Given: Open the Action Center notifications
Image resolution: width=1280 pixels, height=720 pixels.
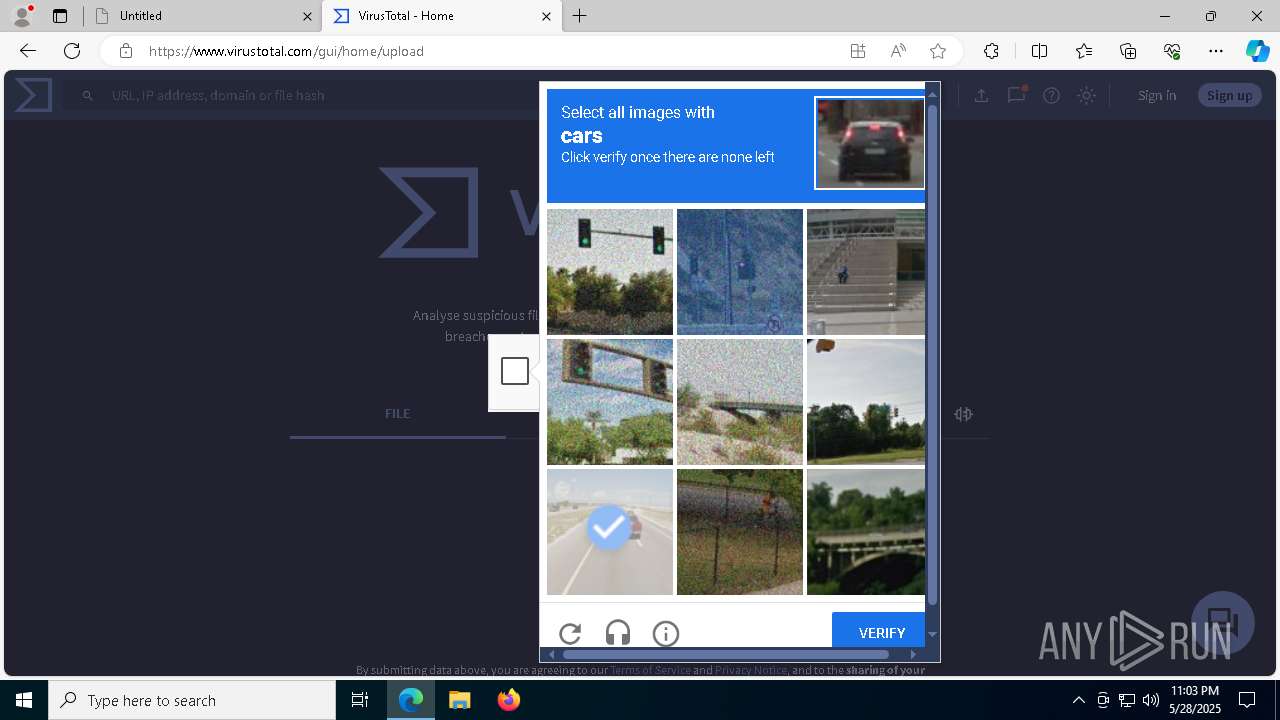Looking at the screenshot, I should click(1247, 700).
